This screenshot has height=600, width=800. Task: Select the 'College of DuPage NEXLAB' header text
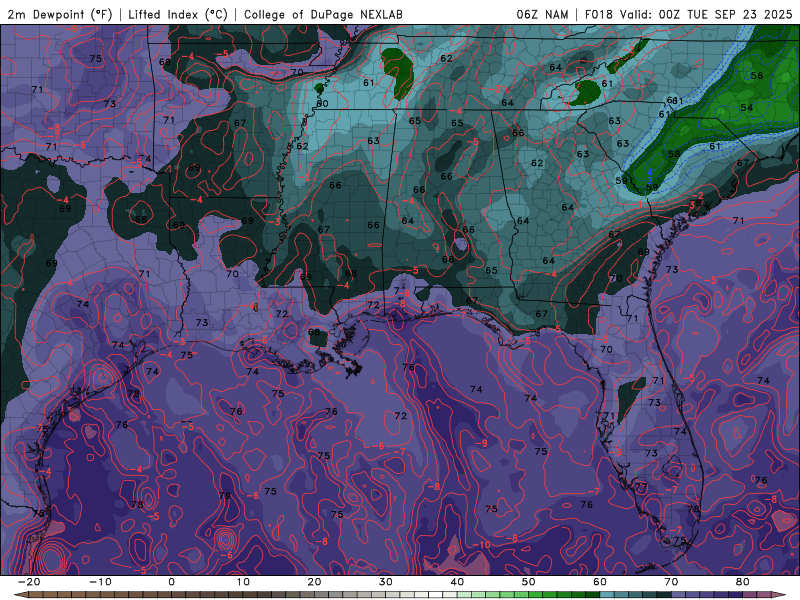323,14
